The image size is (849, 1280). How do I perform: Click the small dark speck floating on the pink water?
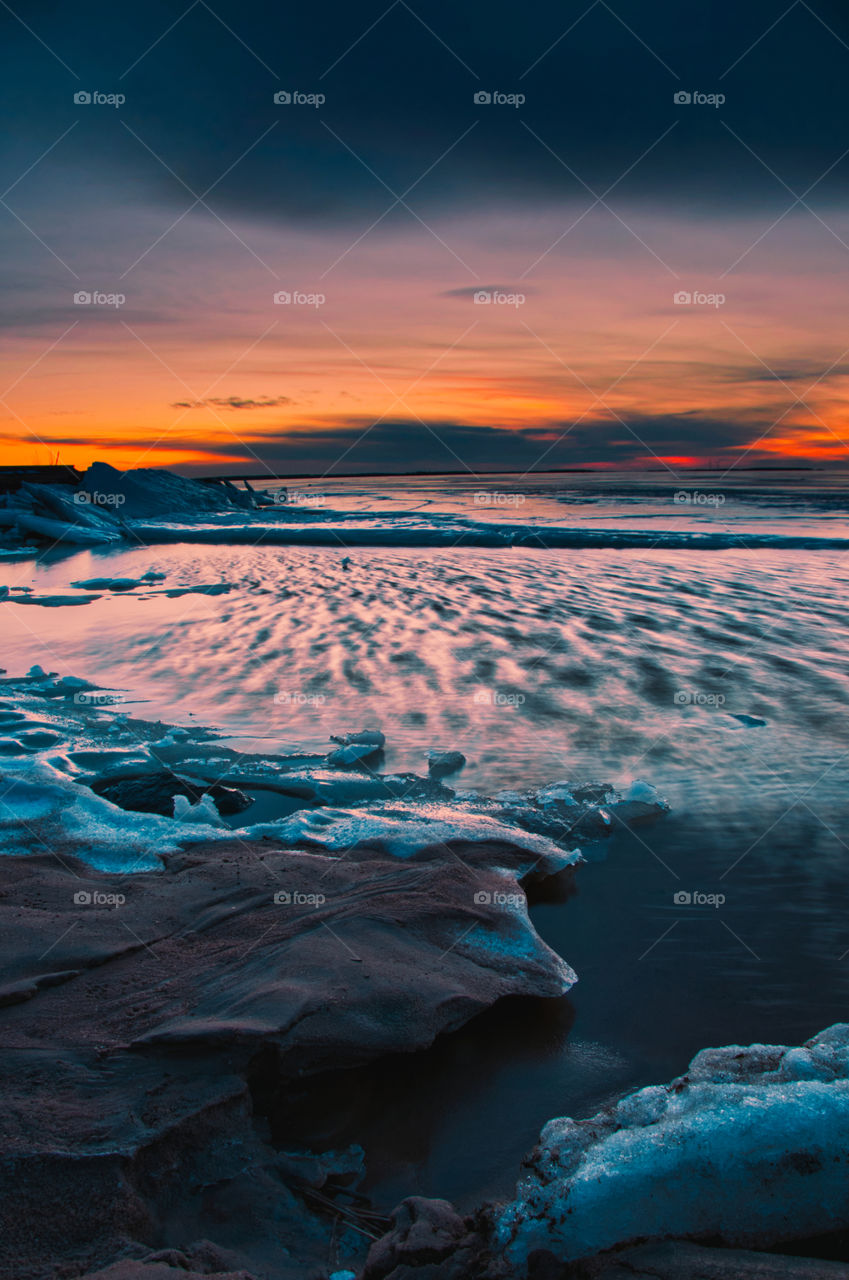346,564
